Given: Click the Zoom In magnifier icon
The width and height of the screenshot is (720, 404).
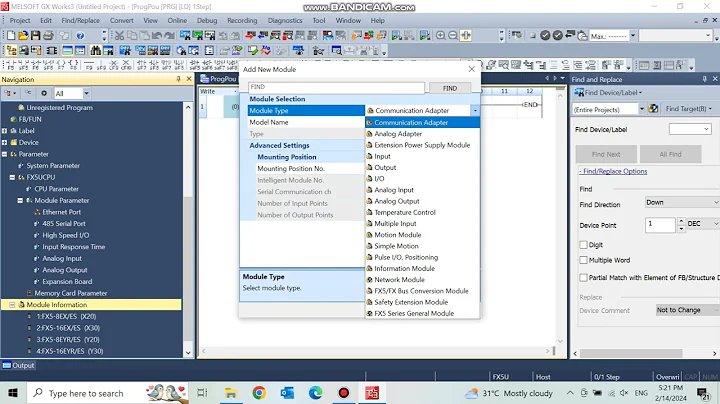Looking at the screenshot, I should (440, 35).
